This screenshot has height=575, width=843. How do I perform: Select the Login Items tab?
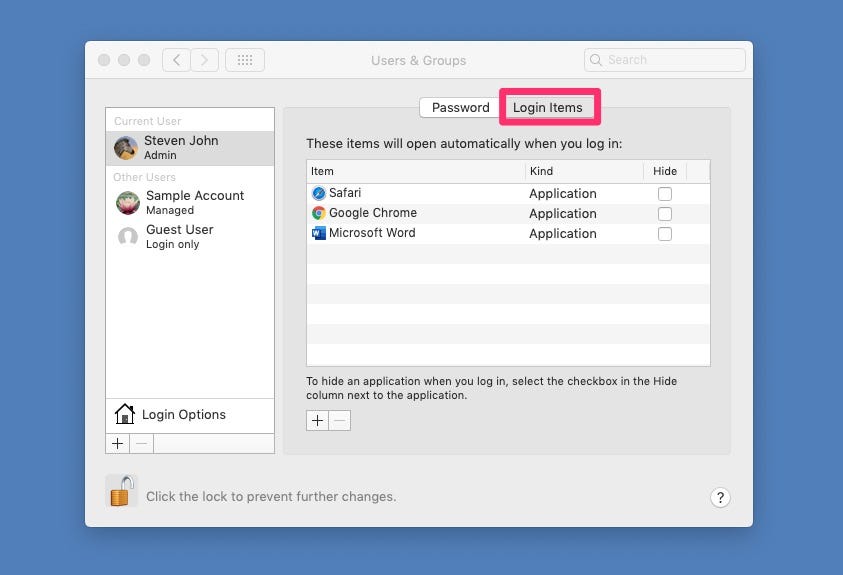click(547, 107)
